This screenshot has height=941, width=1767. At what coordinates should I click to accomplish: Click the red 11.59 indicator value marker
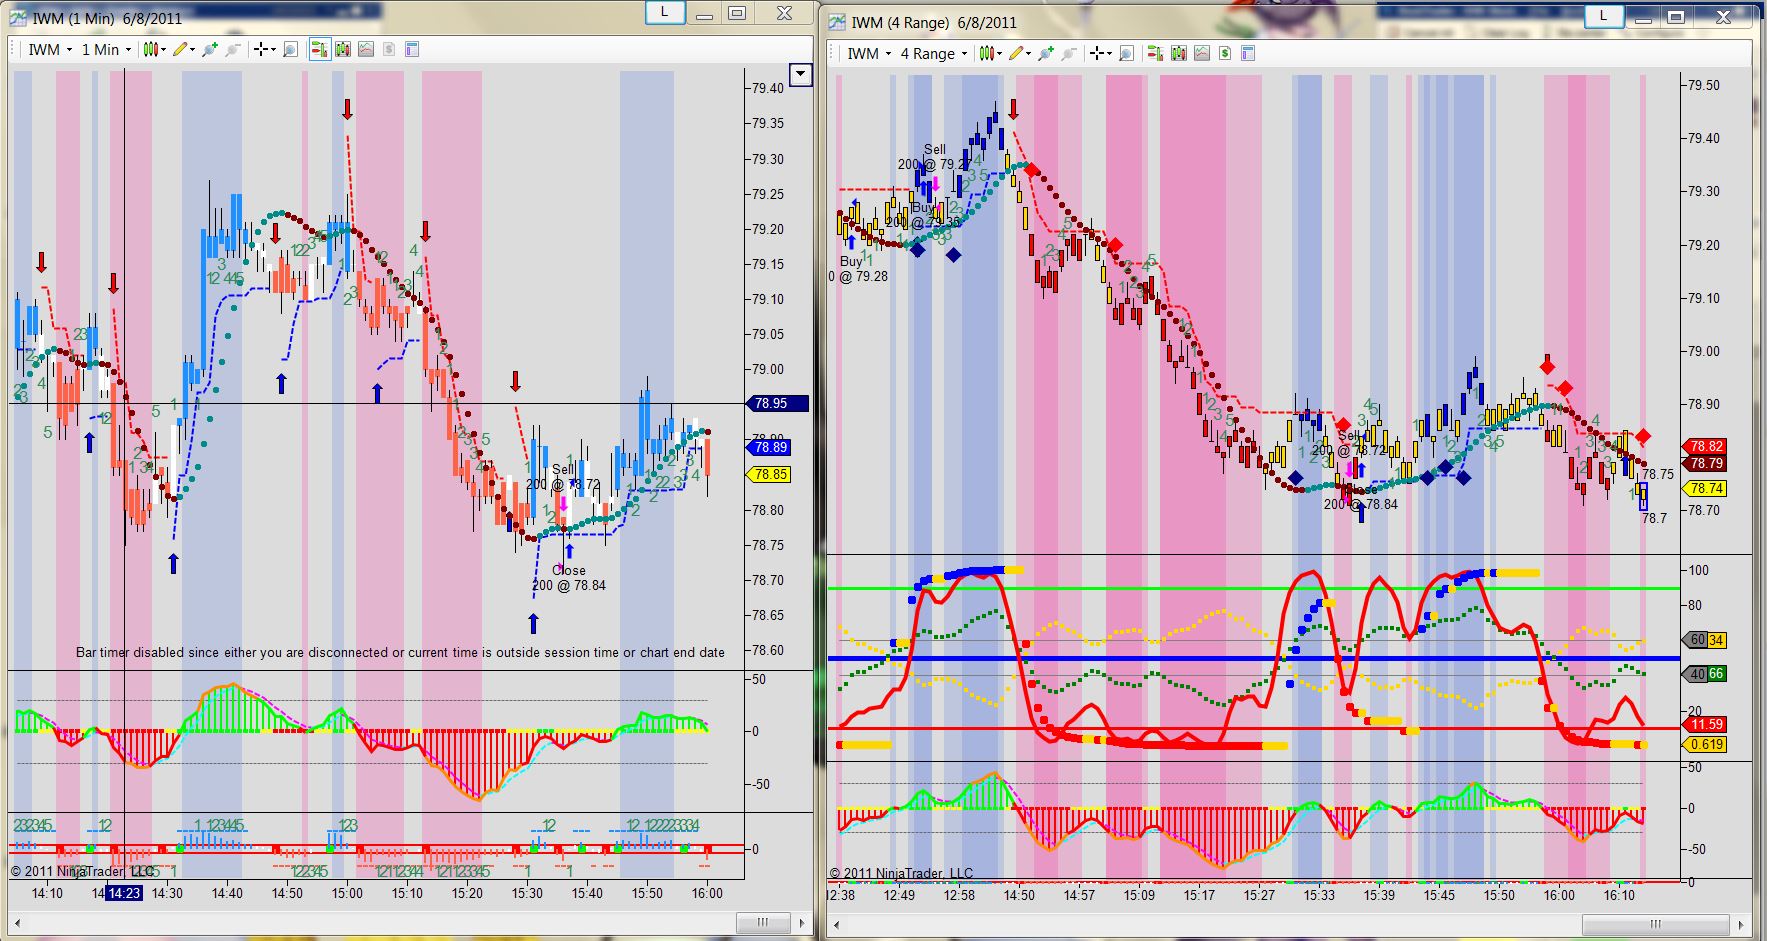(x=1706, y=725)
